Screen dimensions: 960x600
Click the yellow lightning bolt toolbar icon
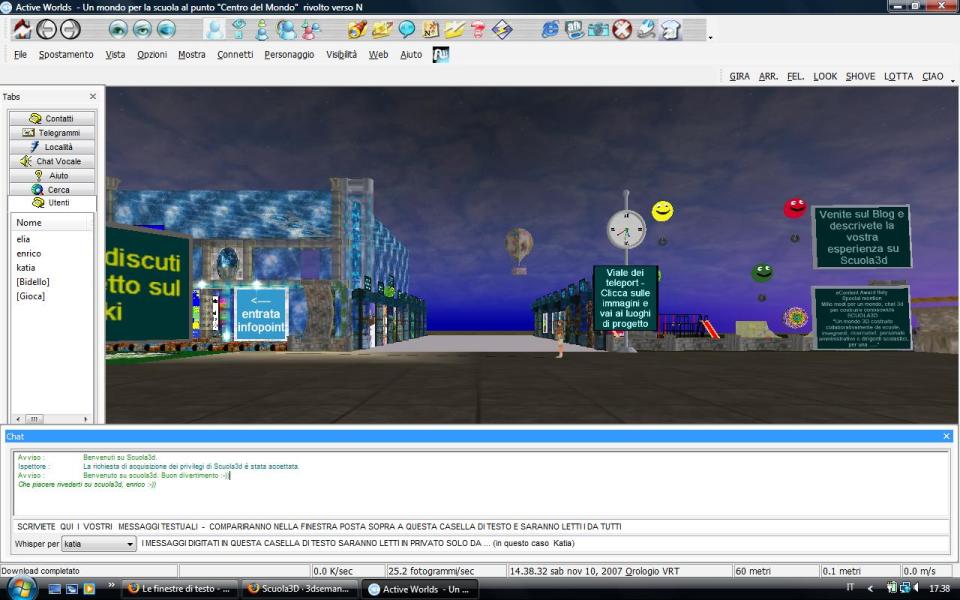coord(454,29)
